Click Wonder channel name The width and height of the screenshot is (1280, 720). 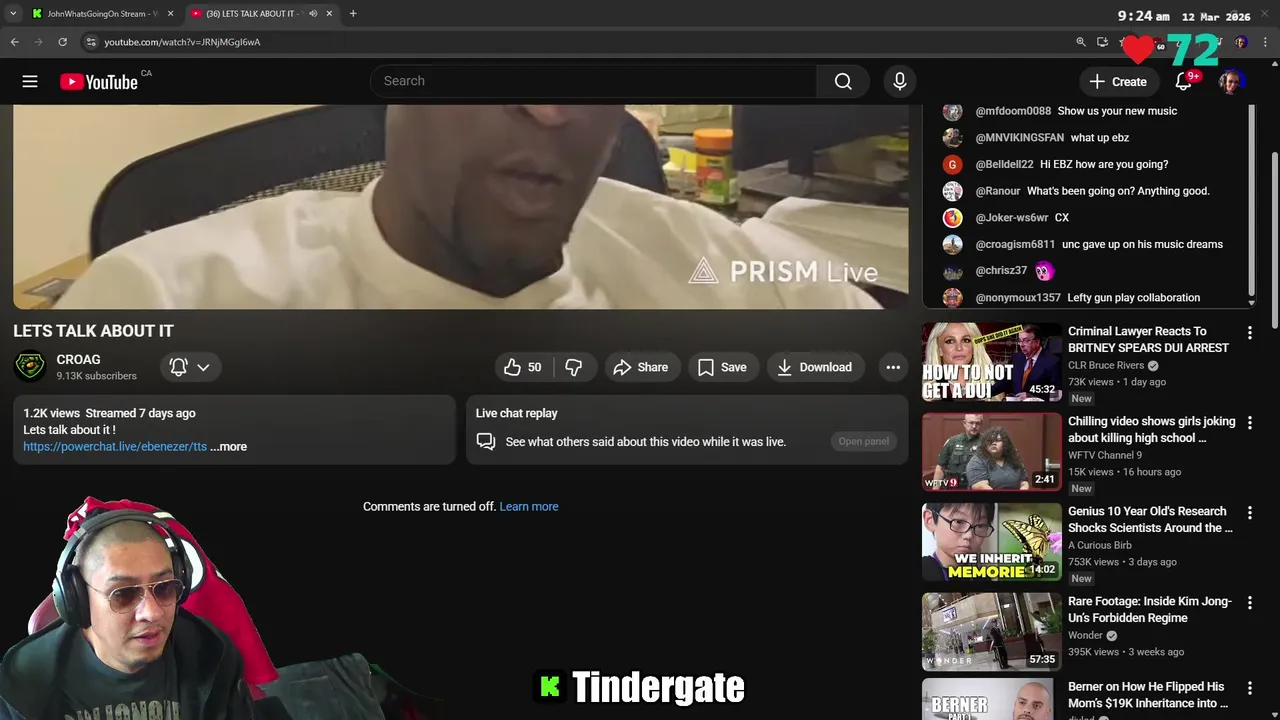1085,636
